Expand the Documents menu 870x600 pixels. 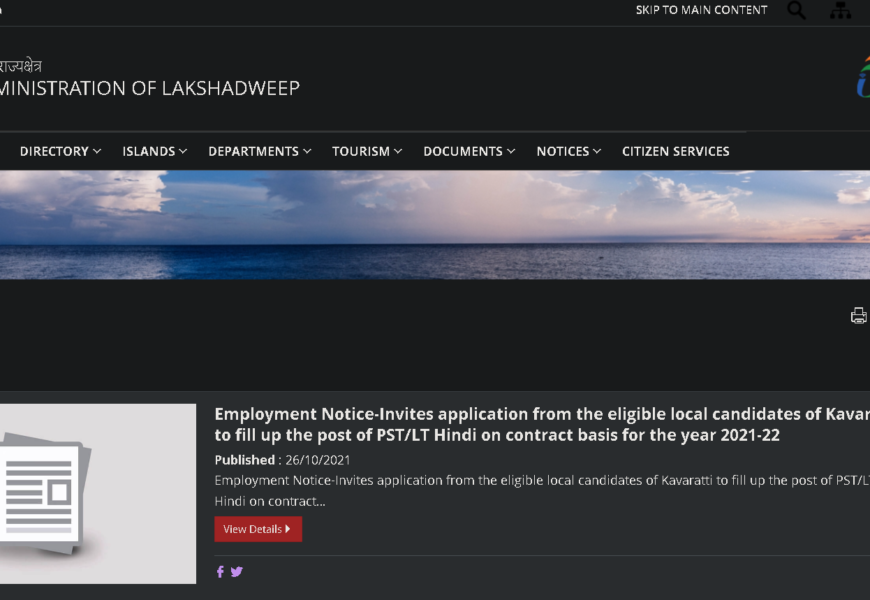tap(469, 151)
